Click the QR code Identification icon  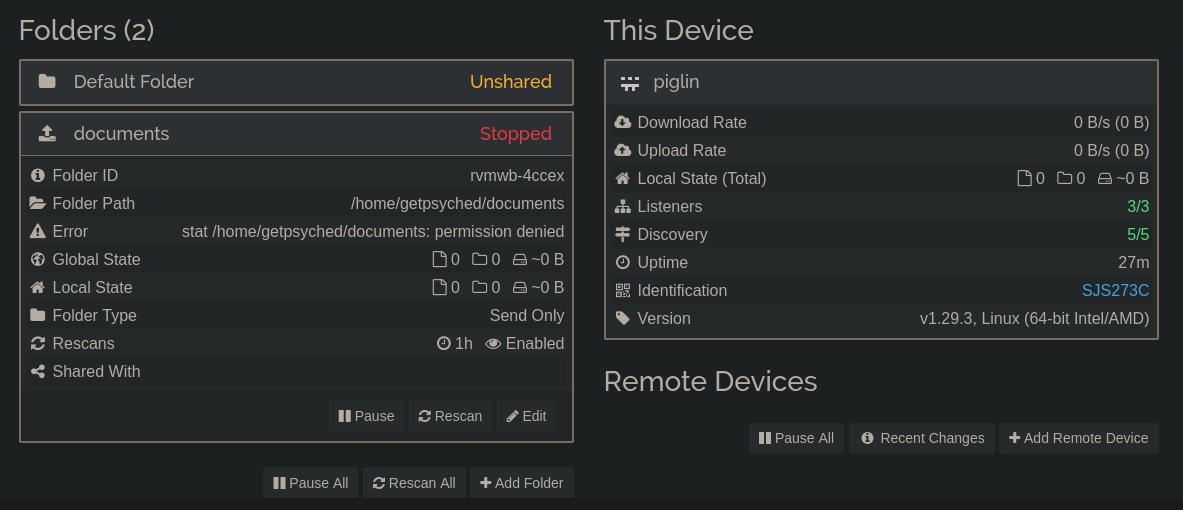(622, 290)
